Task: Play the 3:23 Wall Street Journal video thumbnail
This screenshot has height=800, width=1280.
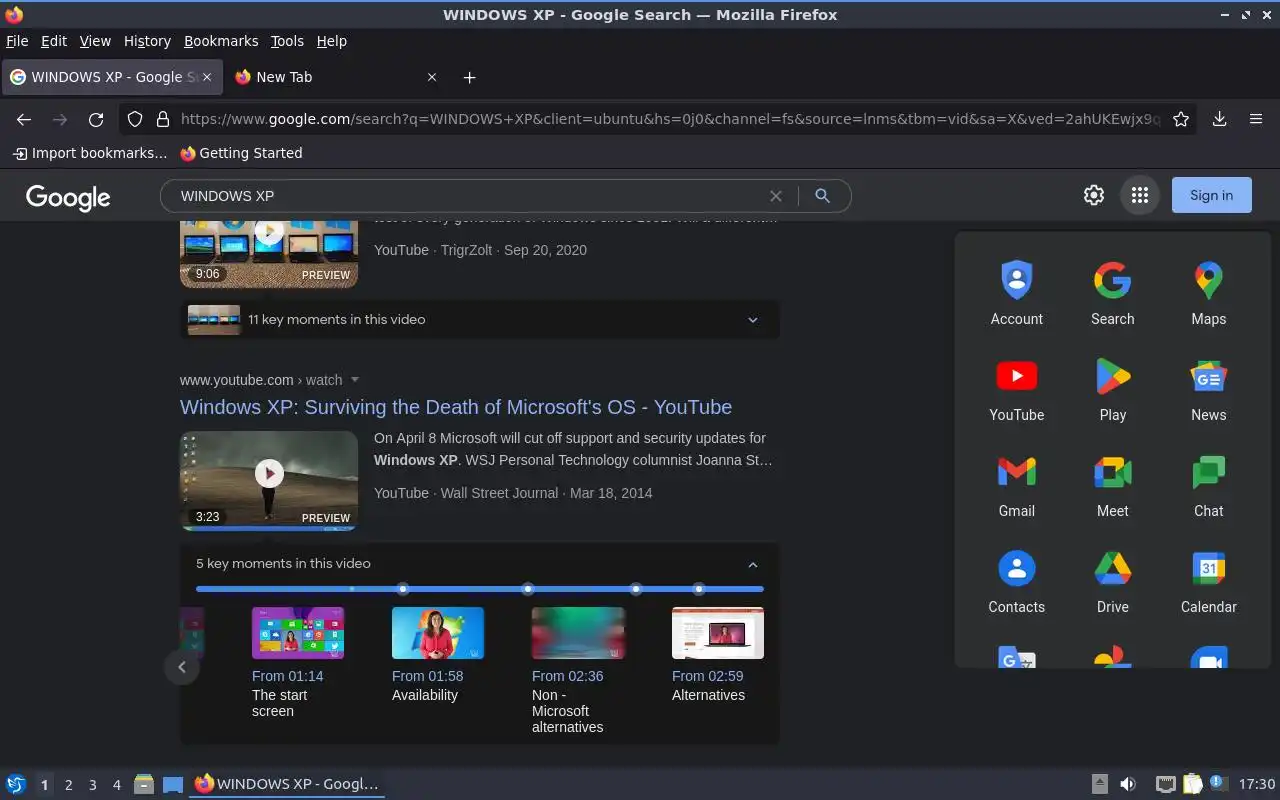Action: [x=269, y=480]
